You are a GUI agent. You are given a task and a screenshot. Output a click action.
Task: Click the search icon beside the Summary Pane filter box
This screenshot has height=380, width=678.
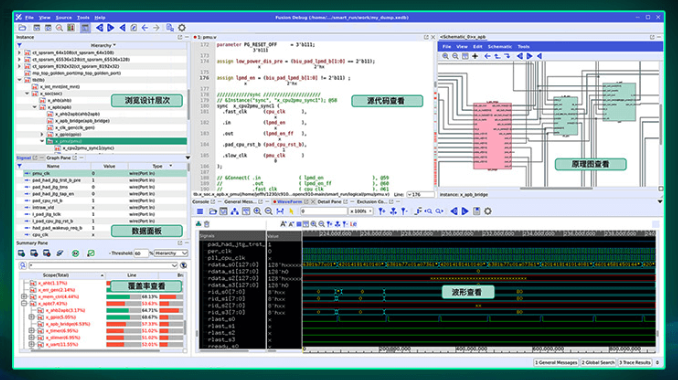click(22, 265)
